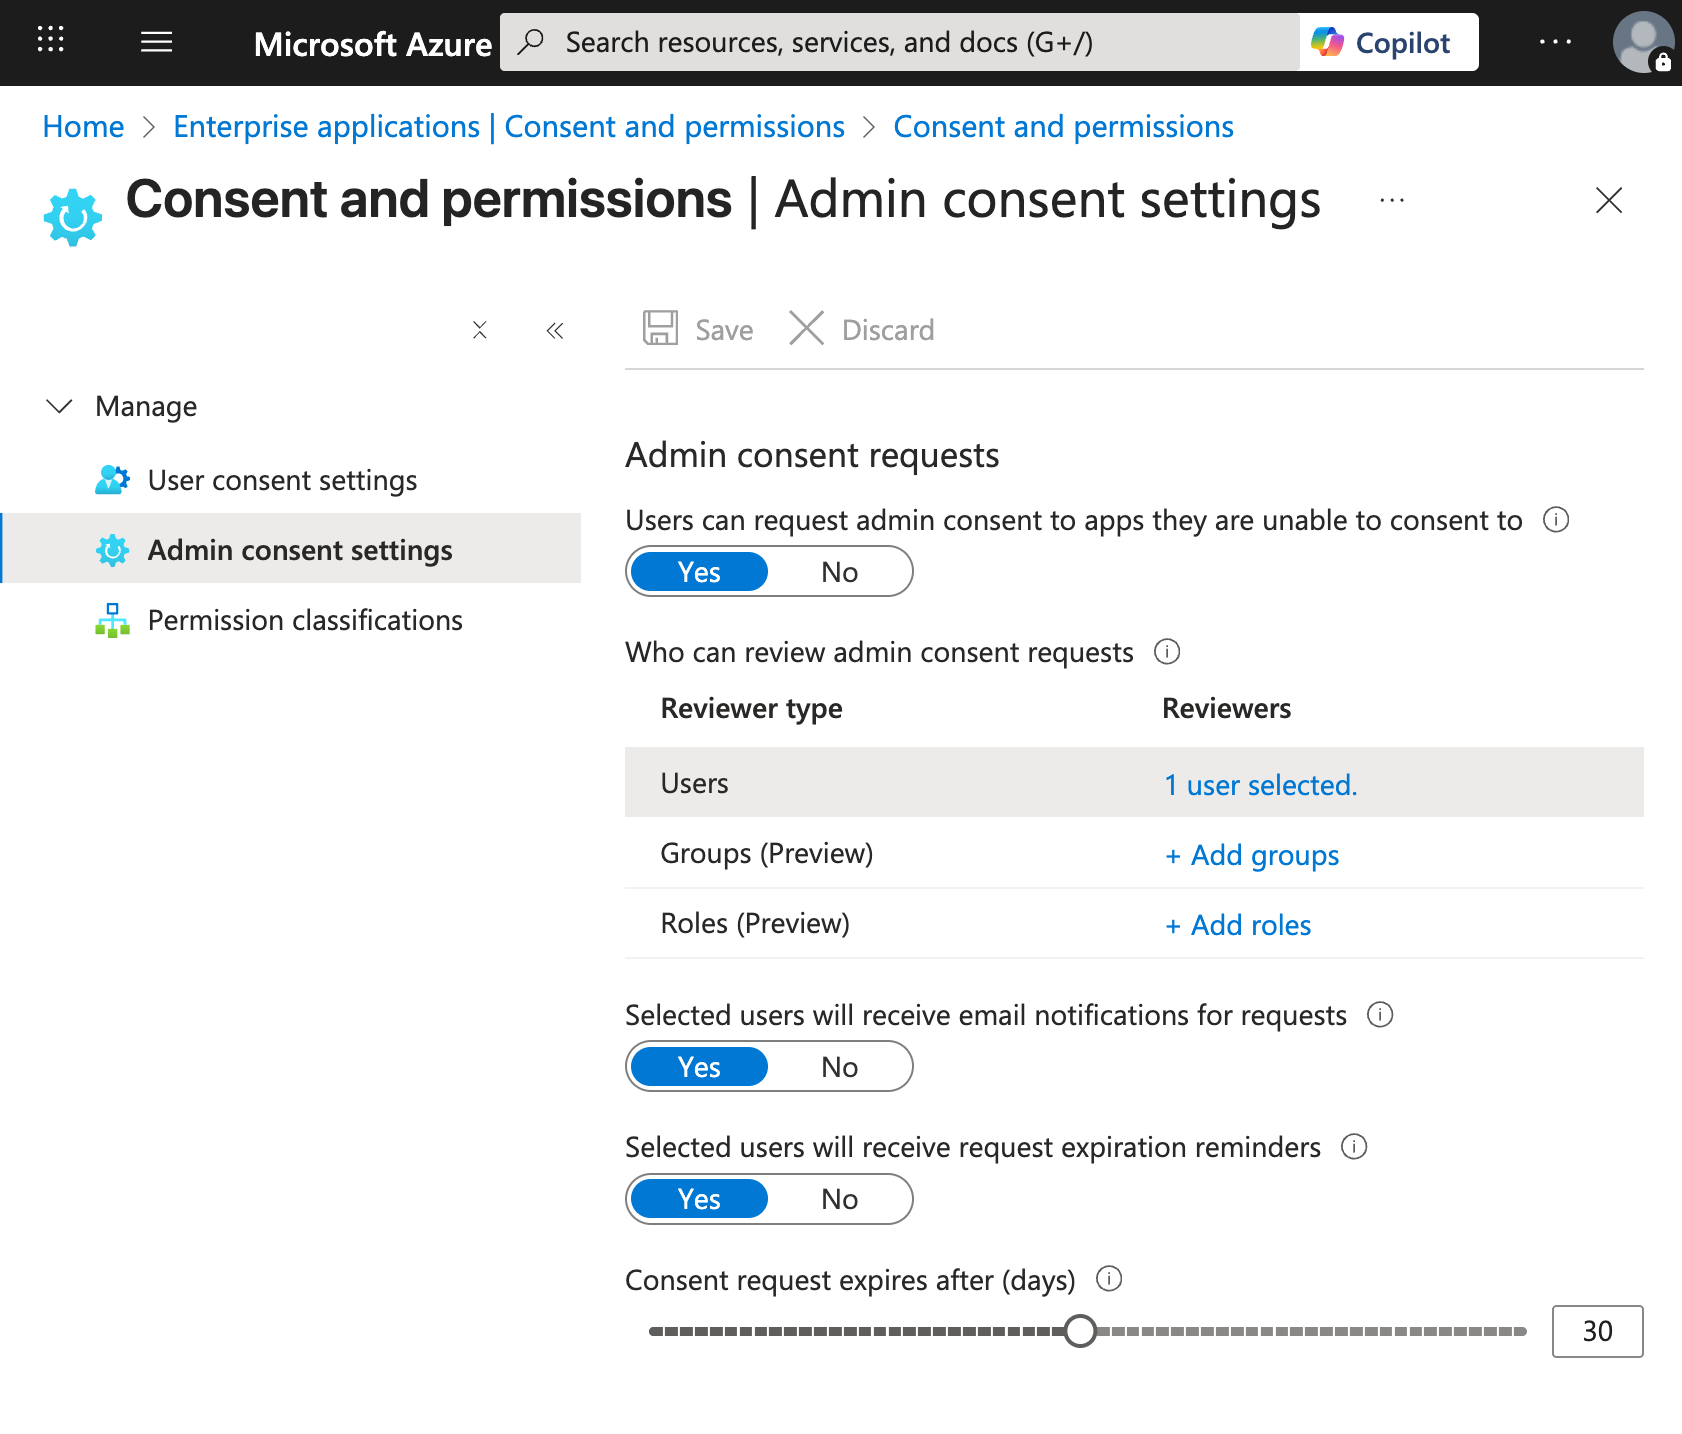Click the pin/unpin sidebar control
The width and height of the screenshot is (1682, 1434).
coord(480,330)
